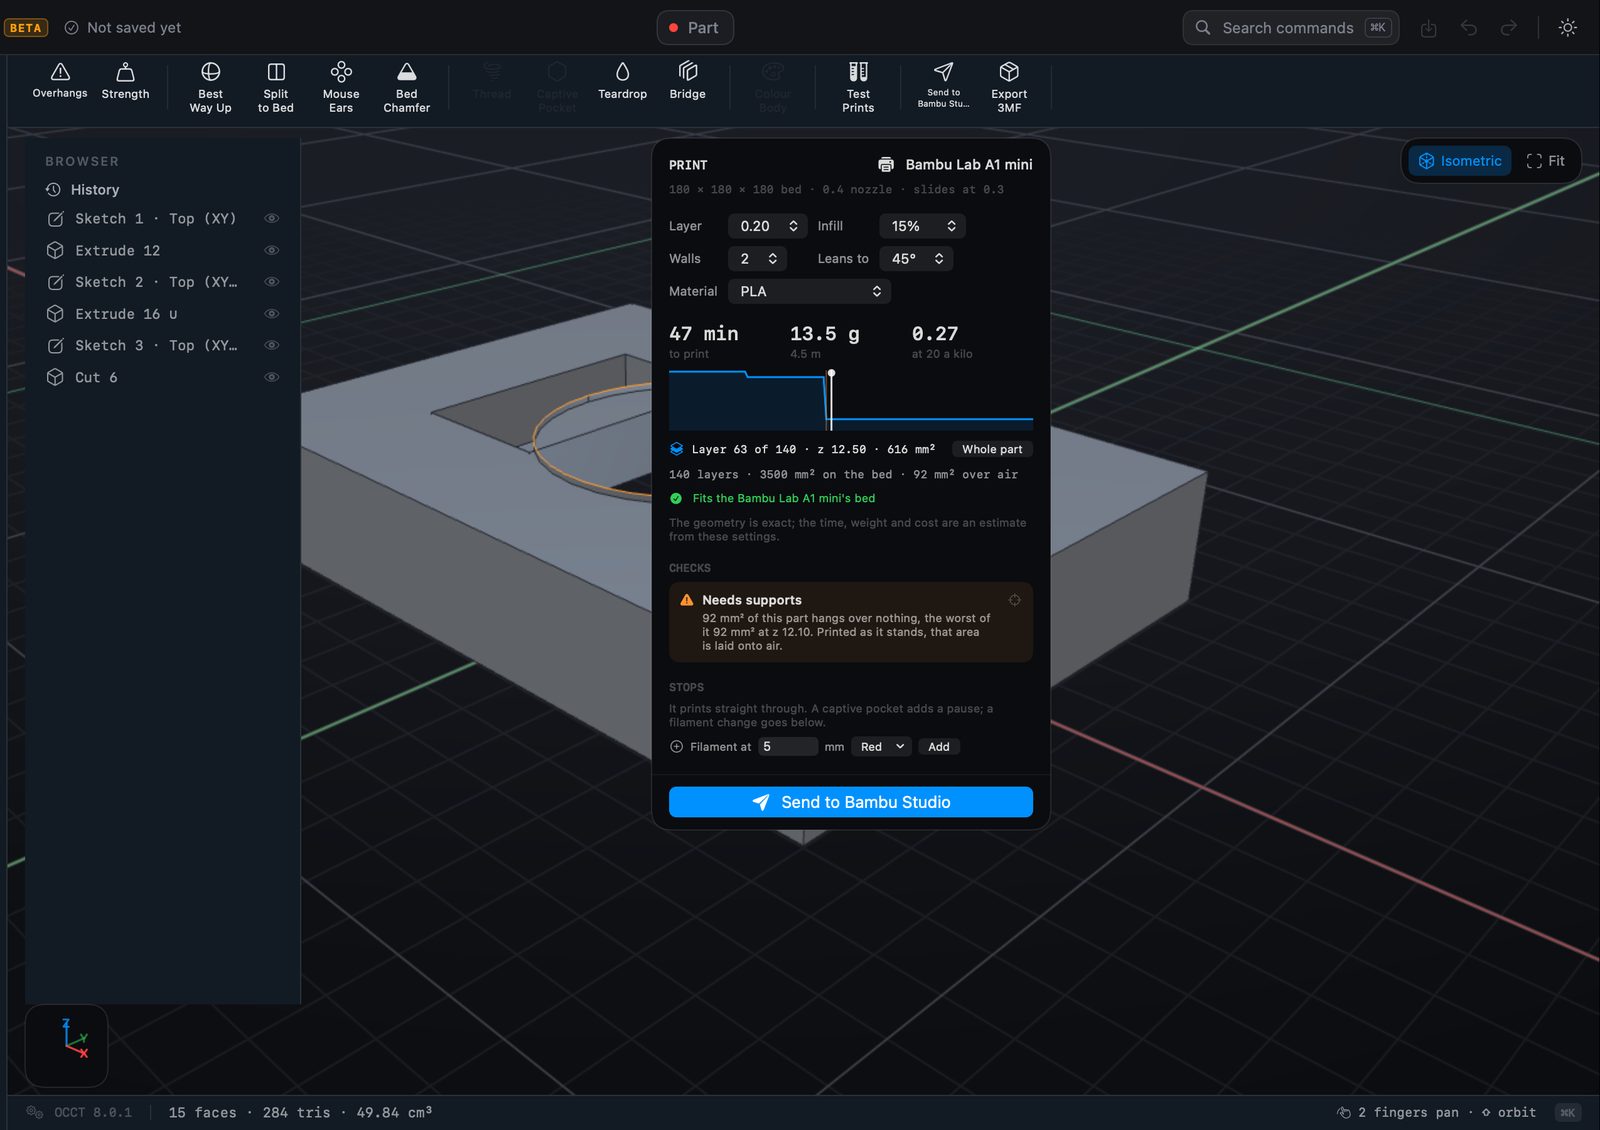
Task: Click the '13.5 g' weight estimate
Action: [x=825, y=334]
